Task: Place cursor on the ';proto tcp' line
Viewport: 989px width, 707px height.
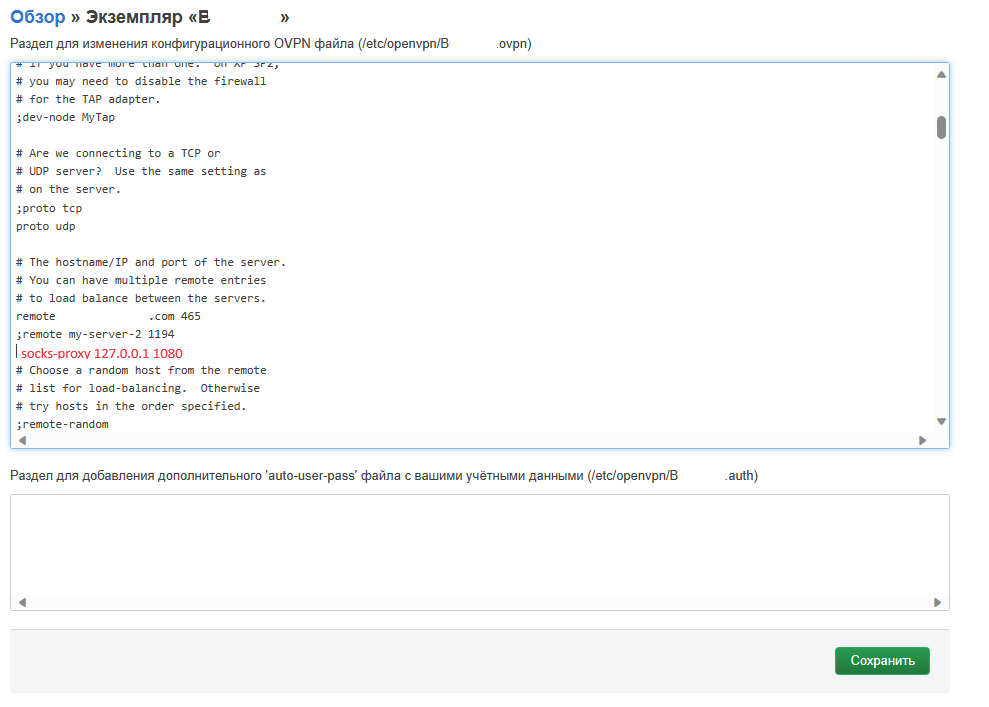Action: pos(49,208)
